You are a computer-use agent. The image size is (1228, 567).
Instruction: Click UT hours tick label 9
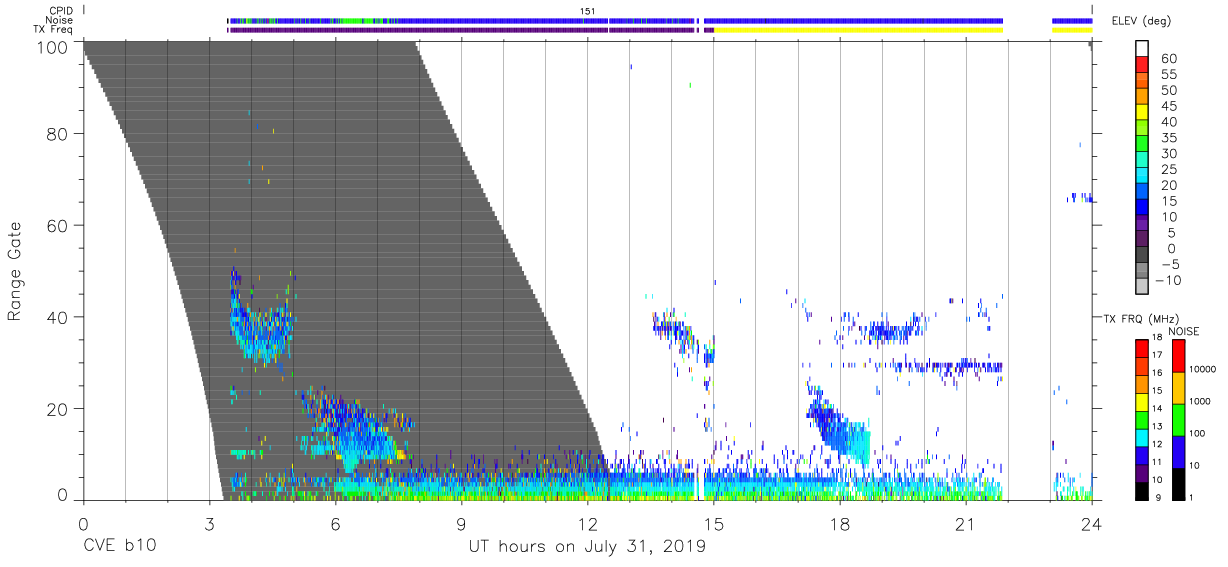pyautogui.click(x=462, y=524)
